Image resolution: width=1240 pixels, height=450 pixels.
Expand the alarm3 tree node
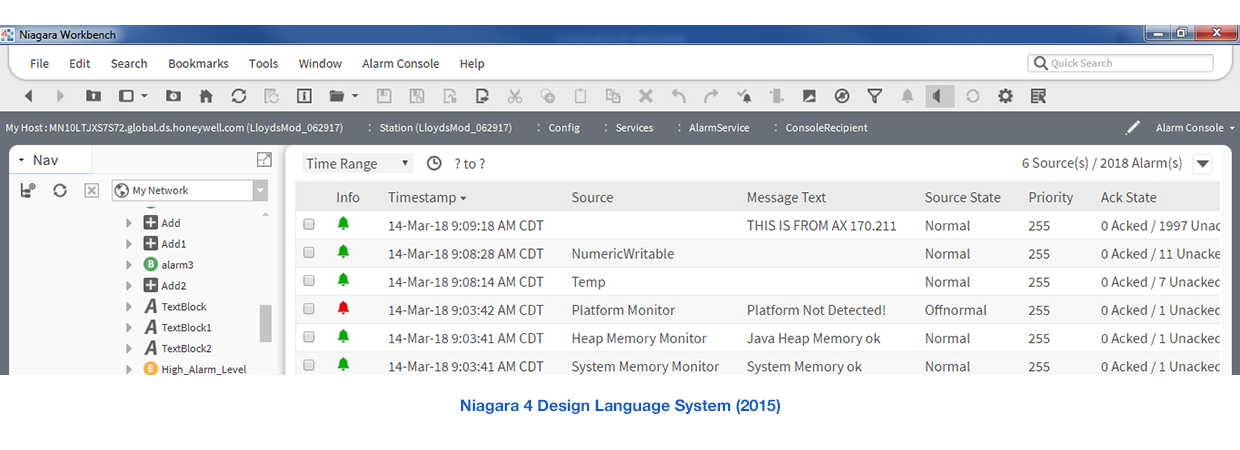pyautogui.click(x=129, y=265)
